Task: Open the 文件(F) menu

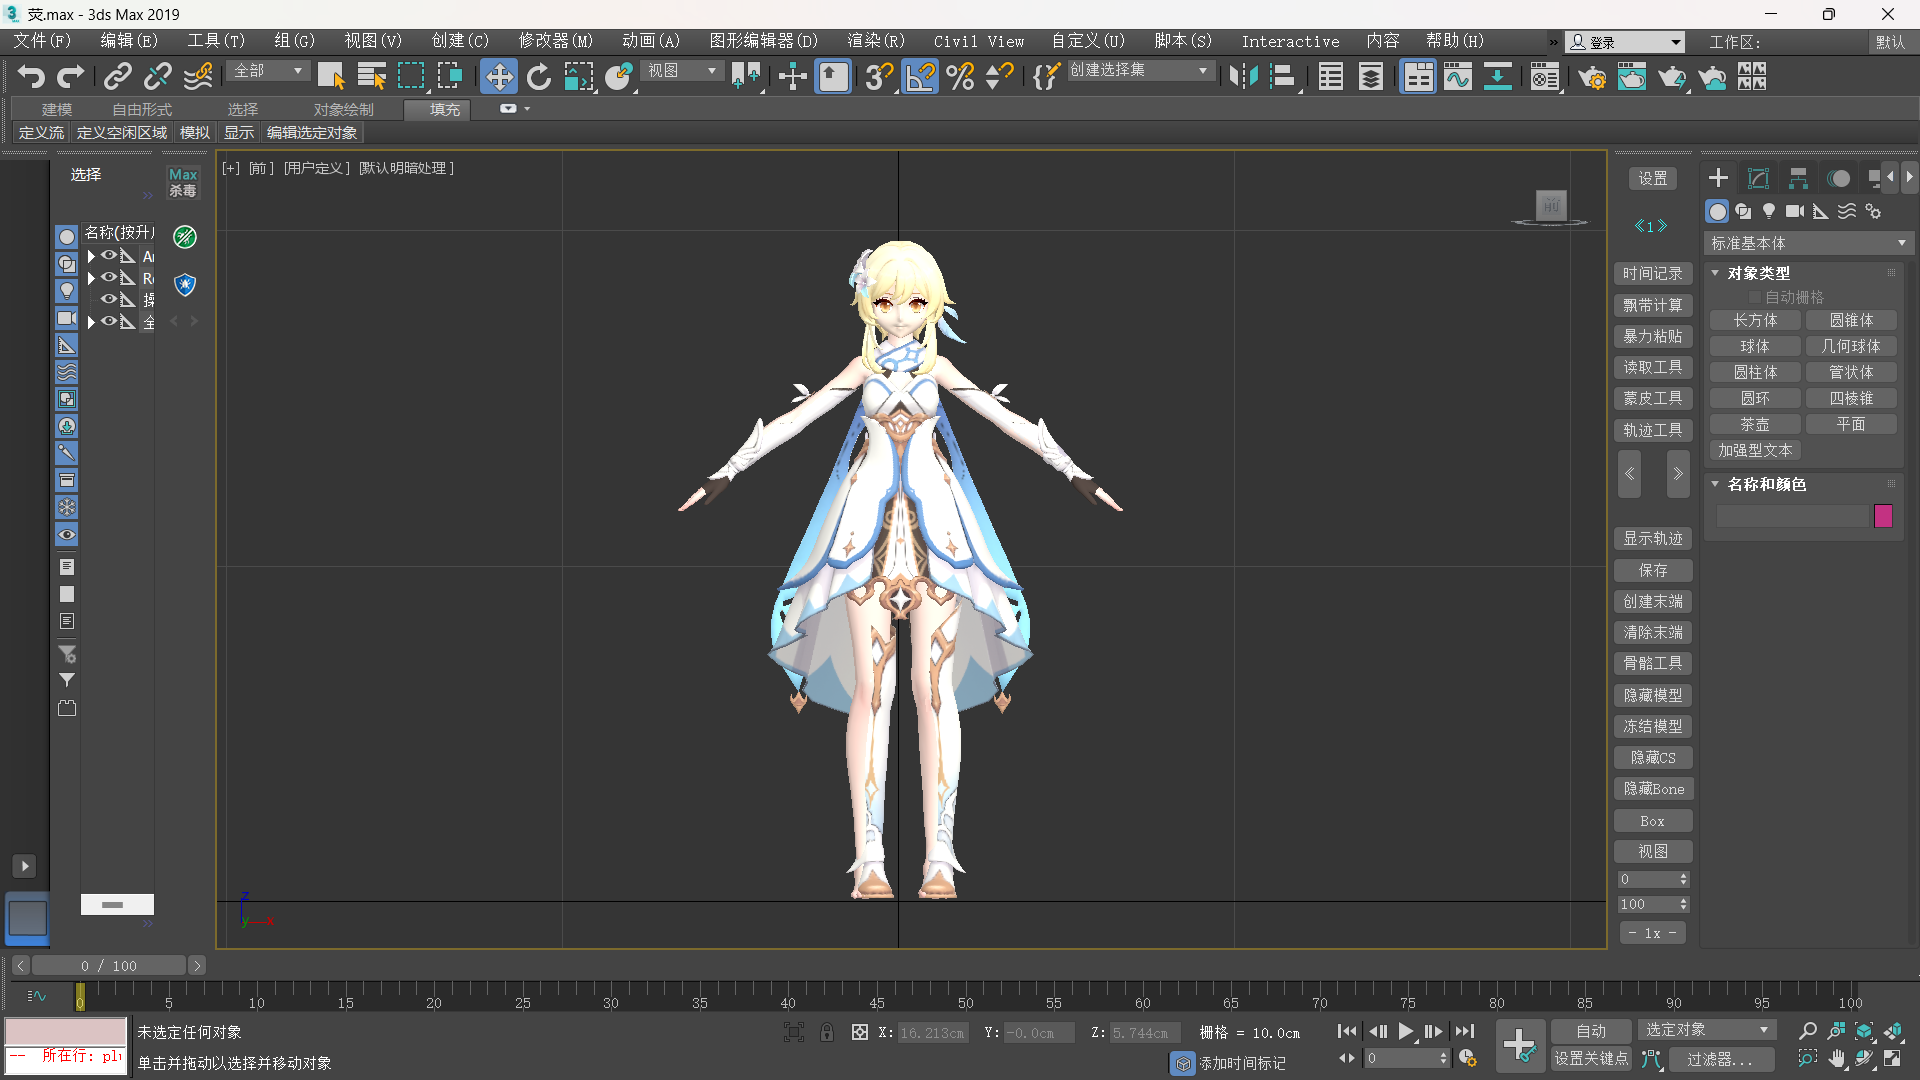Action: tap(41, 41)
